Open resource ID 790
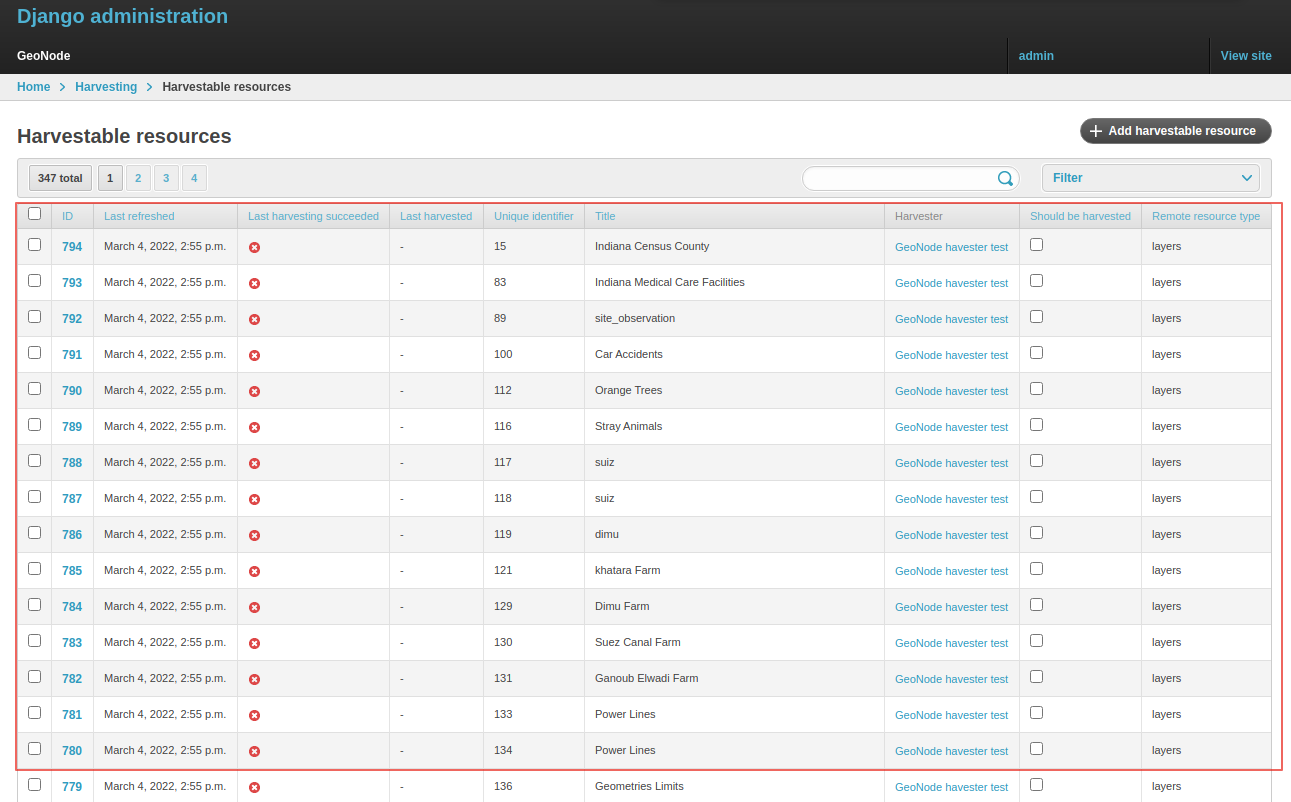Image resolution: width=1291 pixels, height=802 pixels. click(x=72, y=391)
